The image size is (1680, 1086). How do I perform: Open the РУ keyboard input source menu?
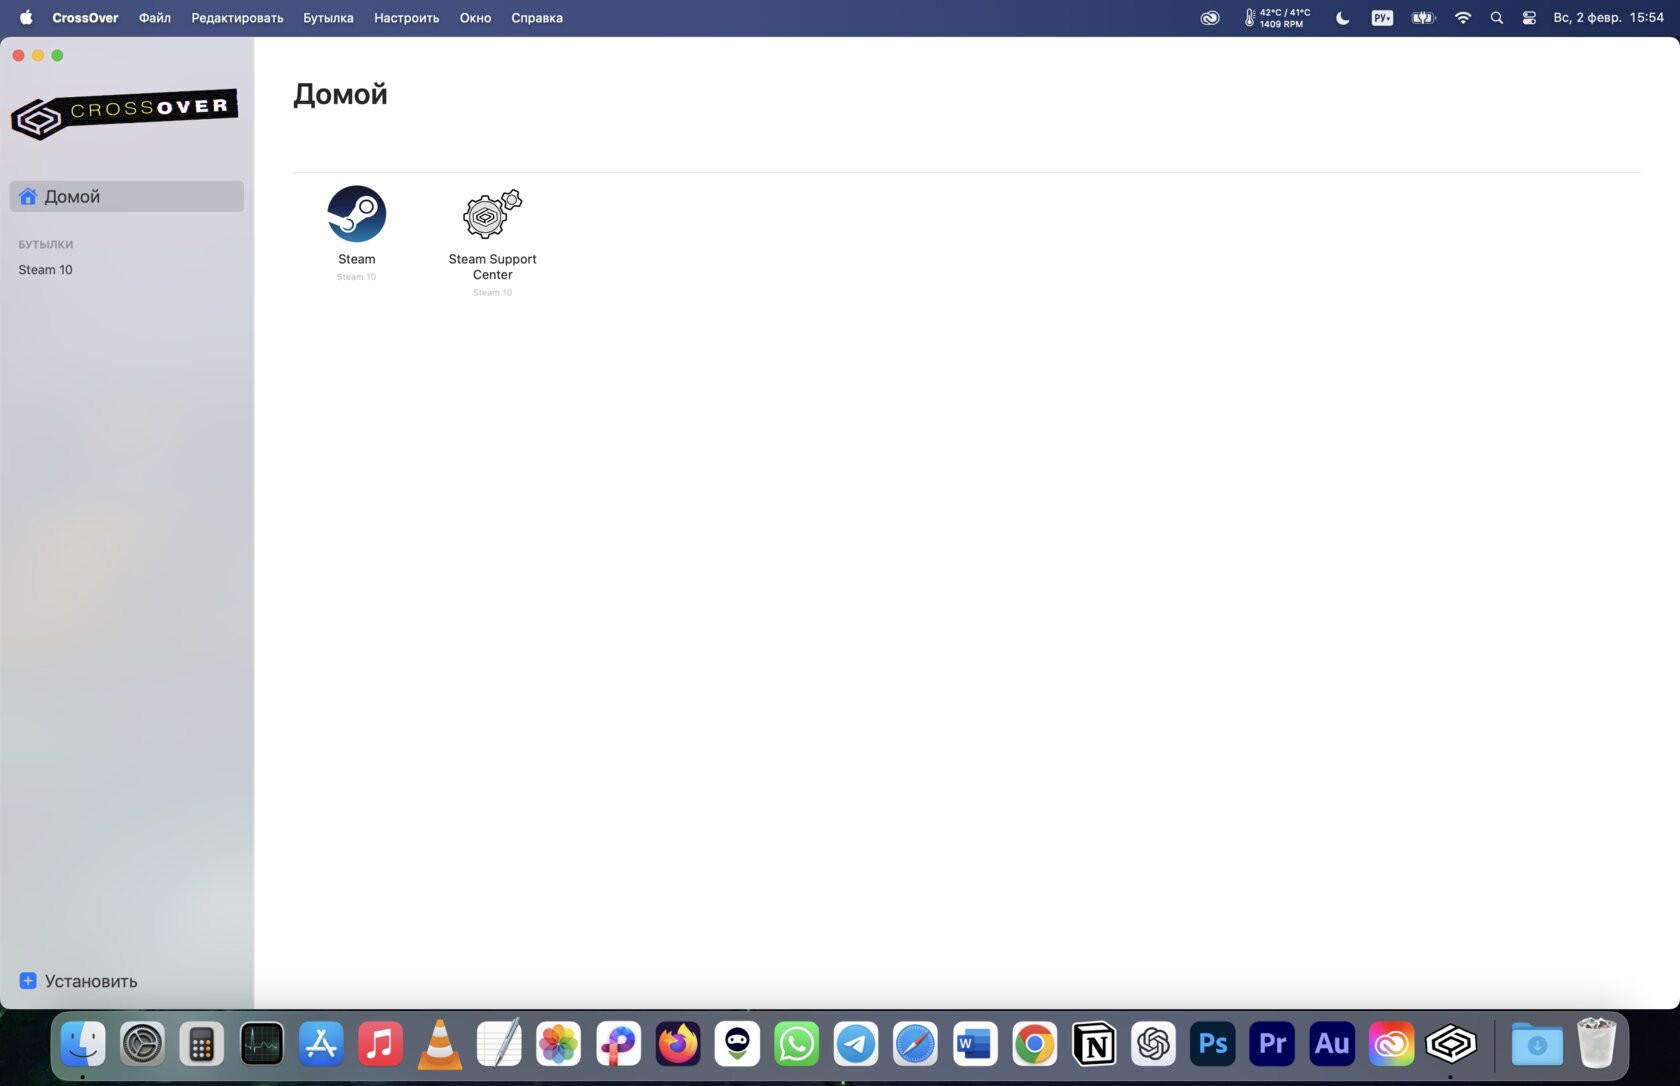coord(1382,18)
